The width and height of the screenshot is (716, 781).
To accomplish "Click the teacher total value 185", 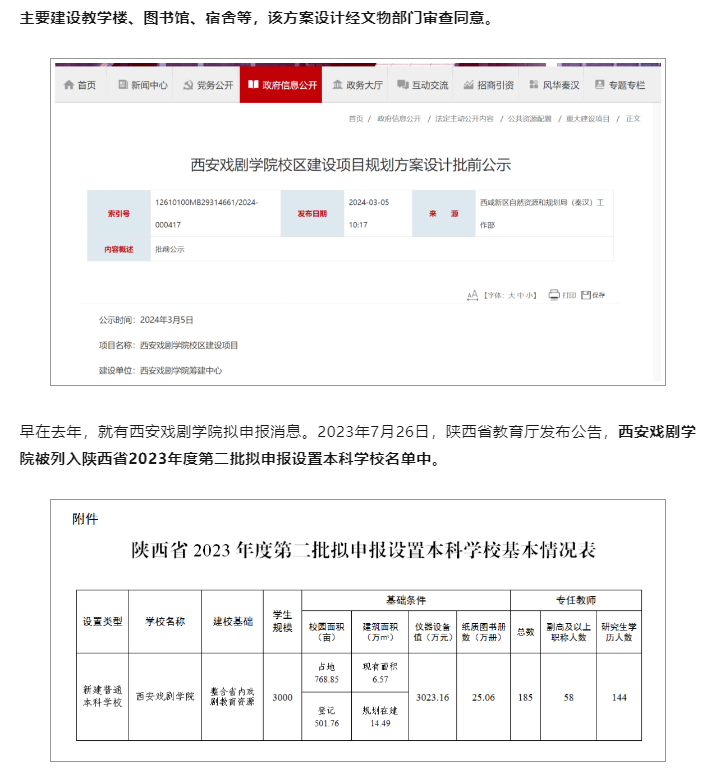I will pos(525,697).
